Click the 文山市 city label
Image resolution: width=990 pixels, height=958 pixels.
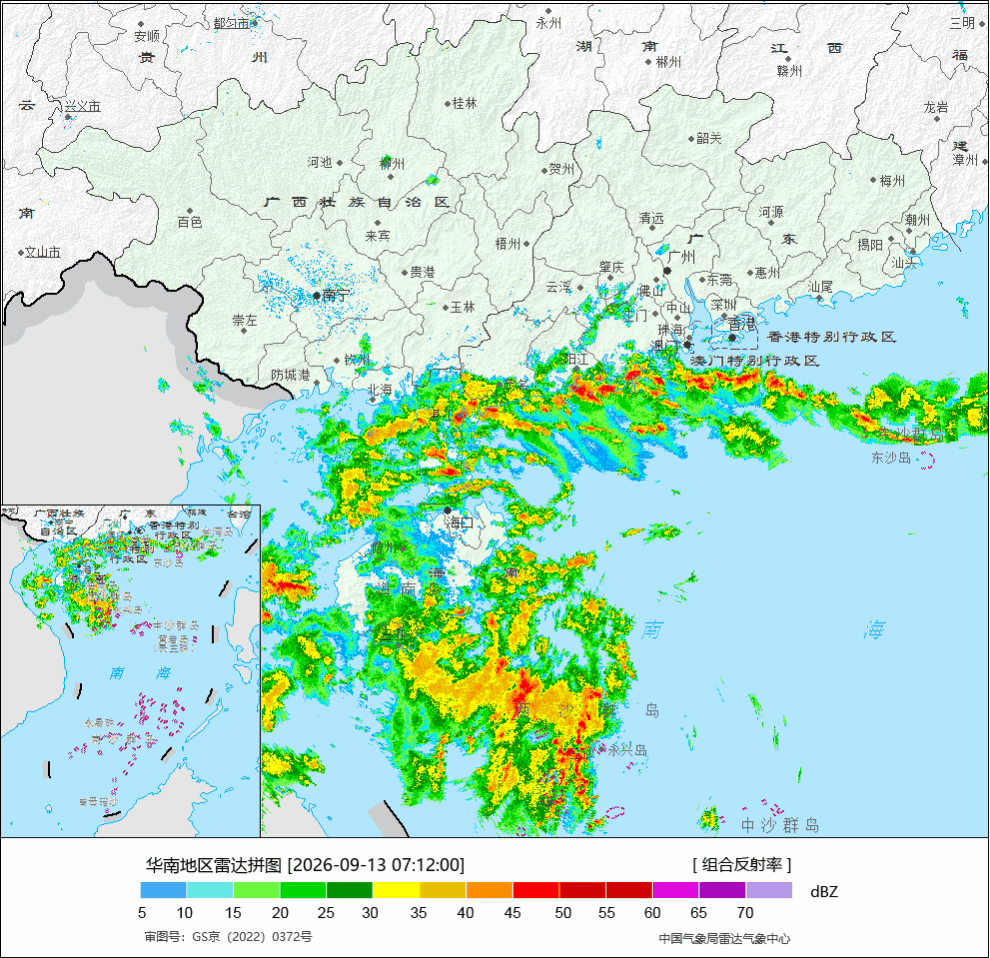[x=43, y=252]
